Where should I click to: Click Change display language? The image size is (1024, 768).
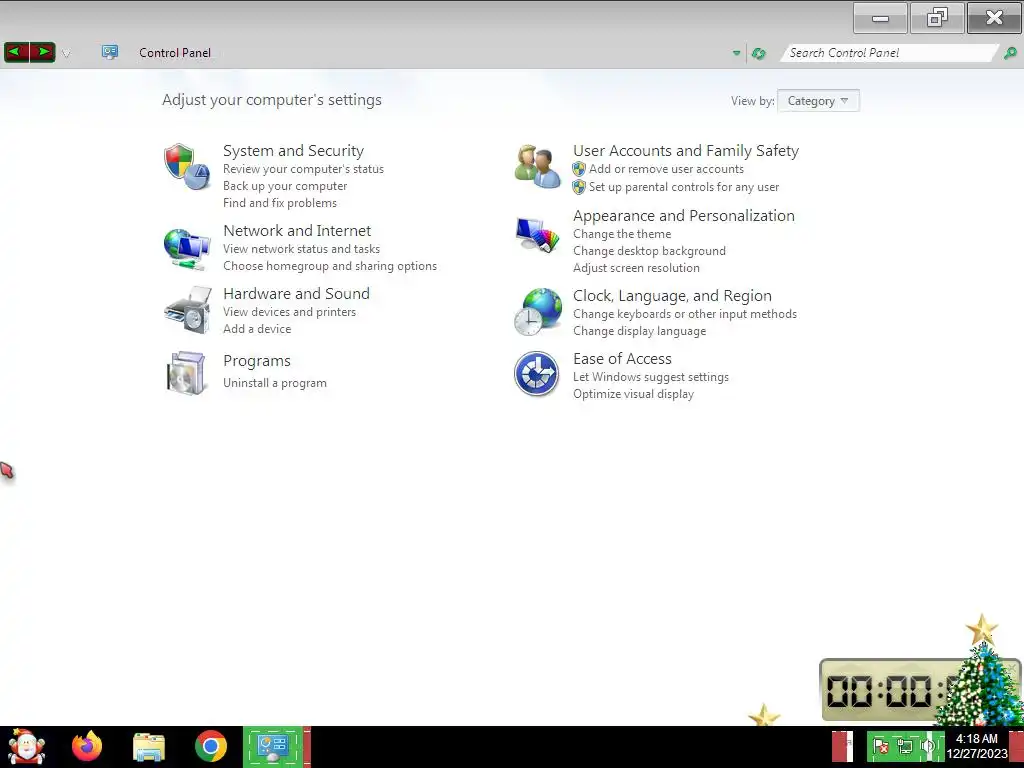[x=639, y=331]
